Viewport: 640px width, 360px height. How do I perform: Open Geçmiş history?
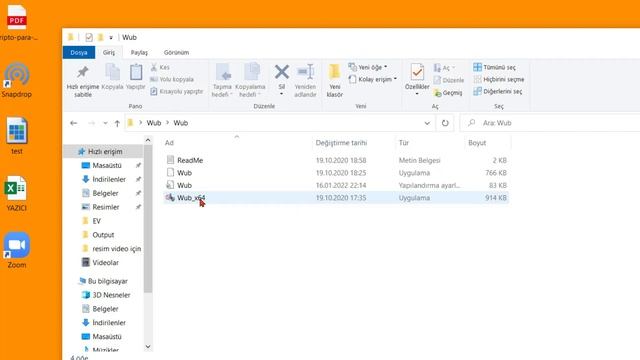tap(448, 93)
